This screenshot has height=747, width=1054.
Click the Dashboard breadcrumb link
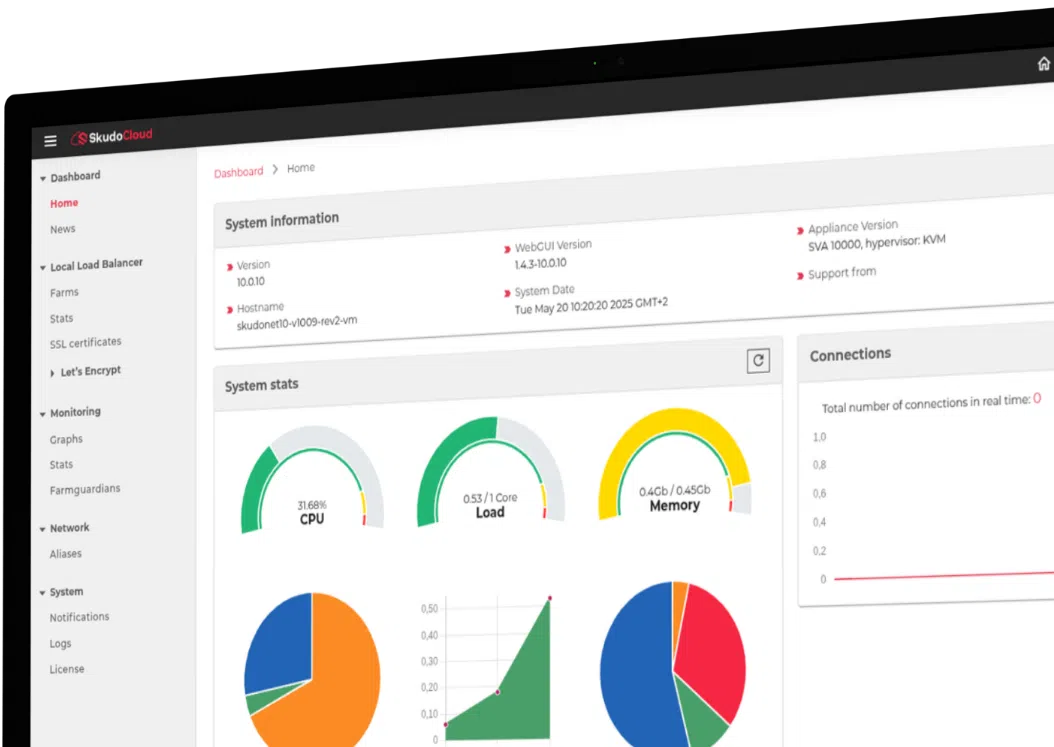(238, 172)
